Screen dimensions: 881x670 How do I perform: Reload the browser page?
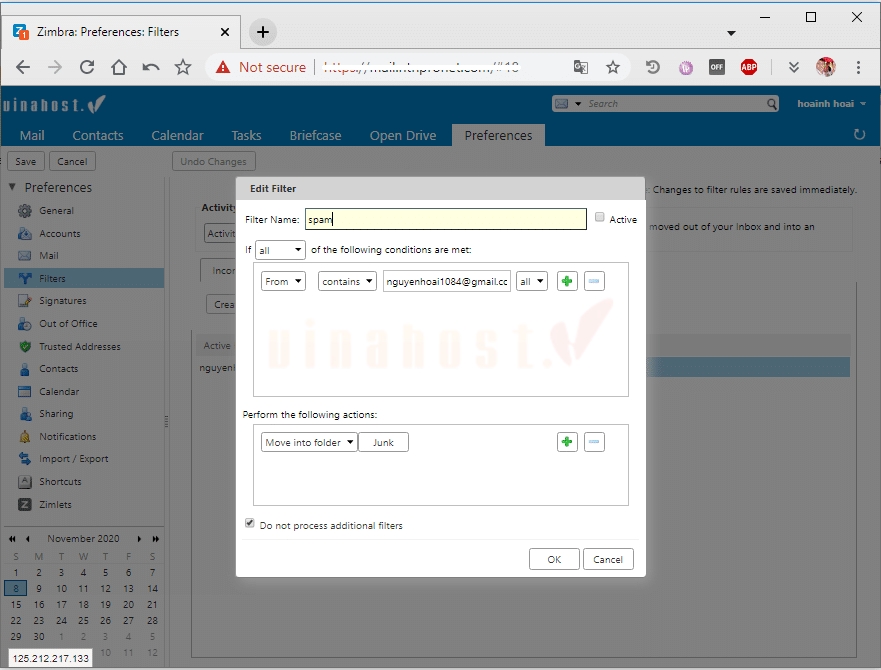[87, 67]
